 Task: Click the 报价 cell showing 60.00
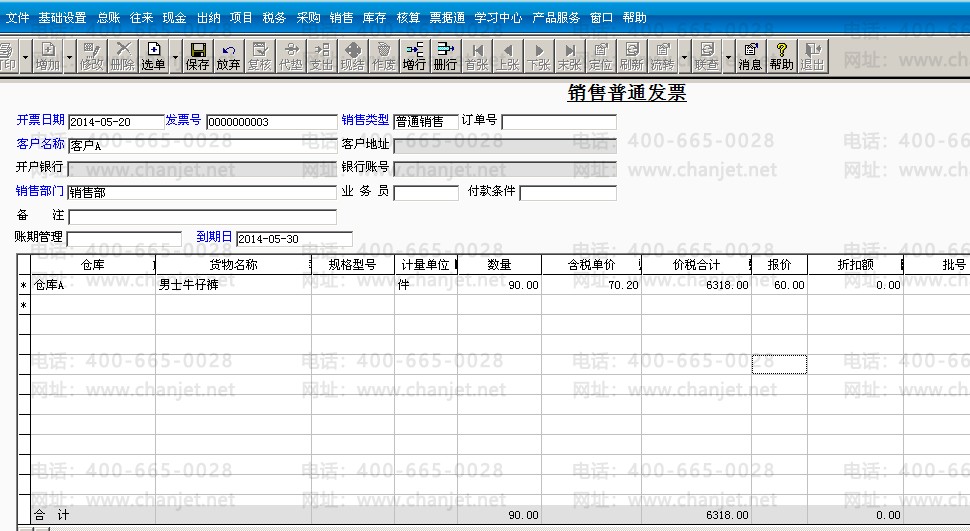click(779, 285)
